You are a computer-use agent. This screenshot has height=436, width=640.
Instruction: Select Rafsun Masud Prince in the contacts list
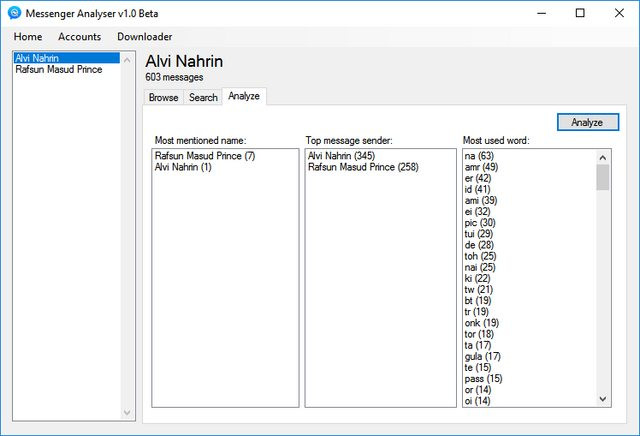point(67,69)
